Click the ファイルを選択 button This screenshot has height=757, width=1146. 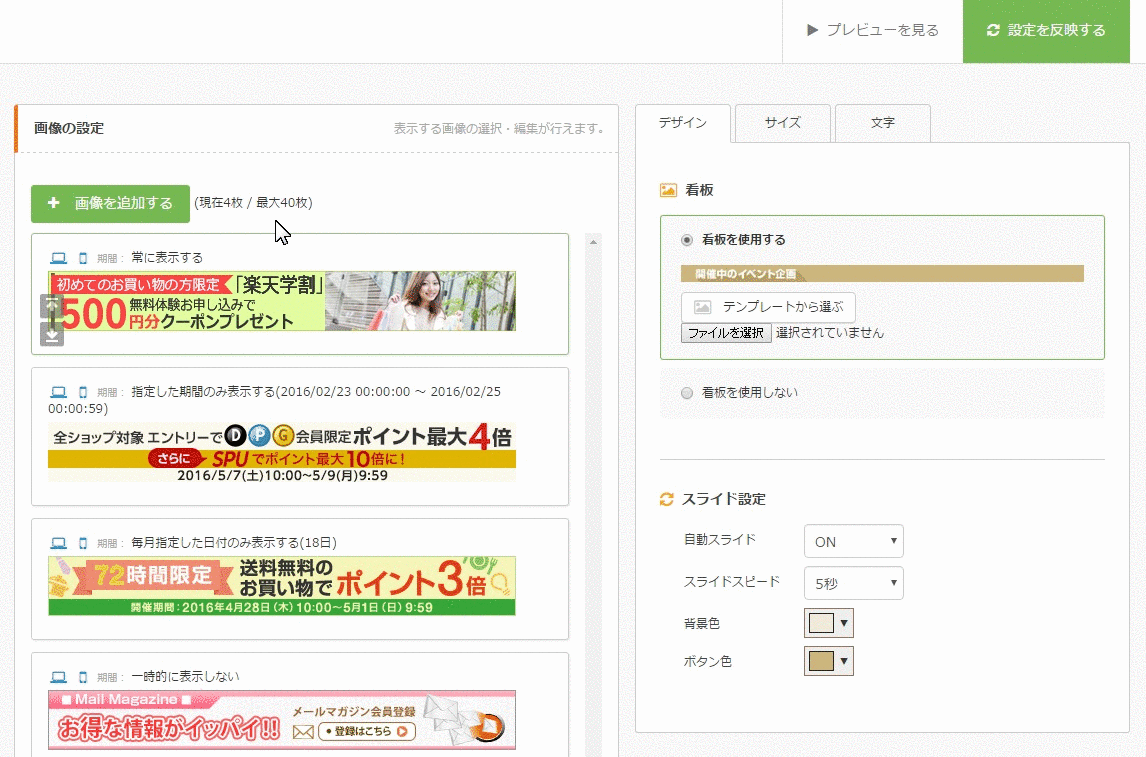click(726, 333)
